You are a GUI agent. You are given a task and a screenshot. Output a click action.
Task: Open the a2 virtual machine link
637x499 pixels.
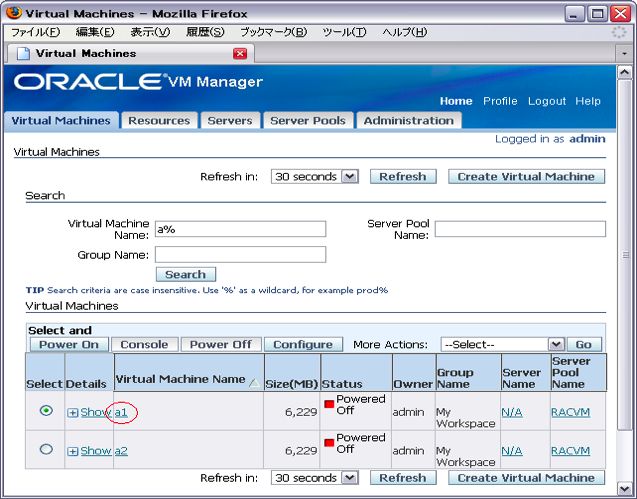[x=121, y=451]
